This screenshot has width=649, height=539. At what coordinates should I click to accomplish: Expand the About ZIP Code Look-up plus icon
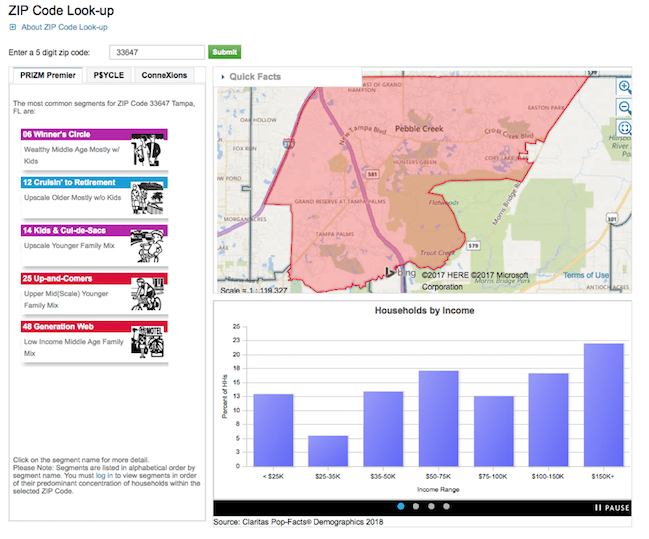(x=13, y=27)
